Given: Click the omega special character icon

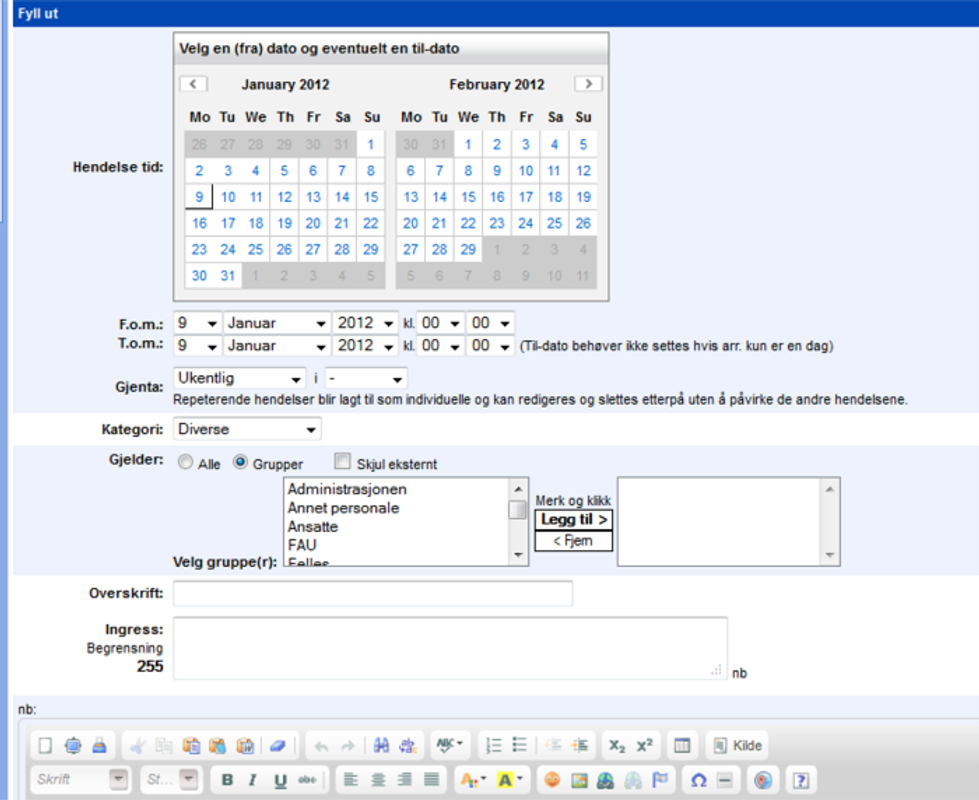Looking at the screenshot, I should click(699, 779).
